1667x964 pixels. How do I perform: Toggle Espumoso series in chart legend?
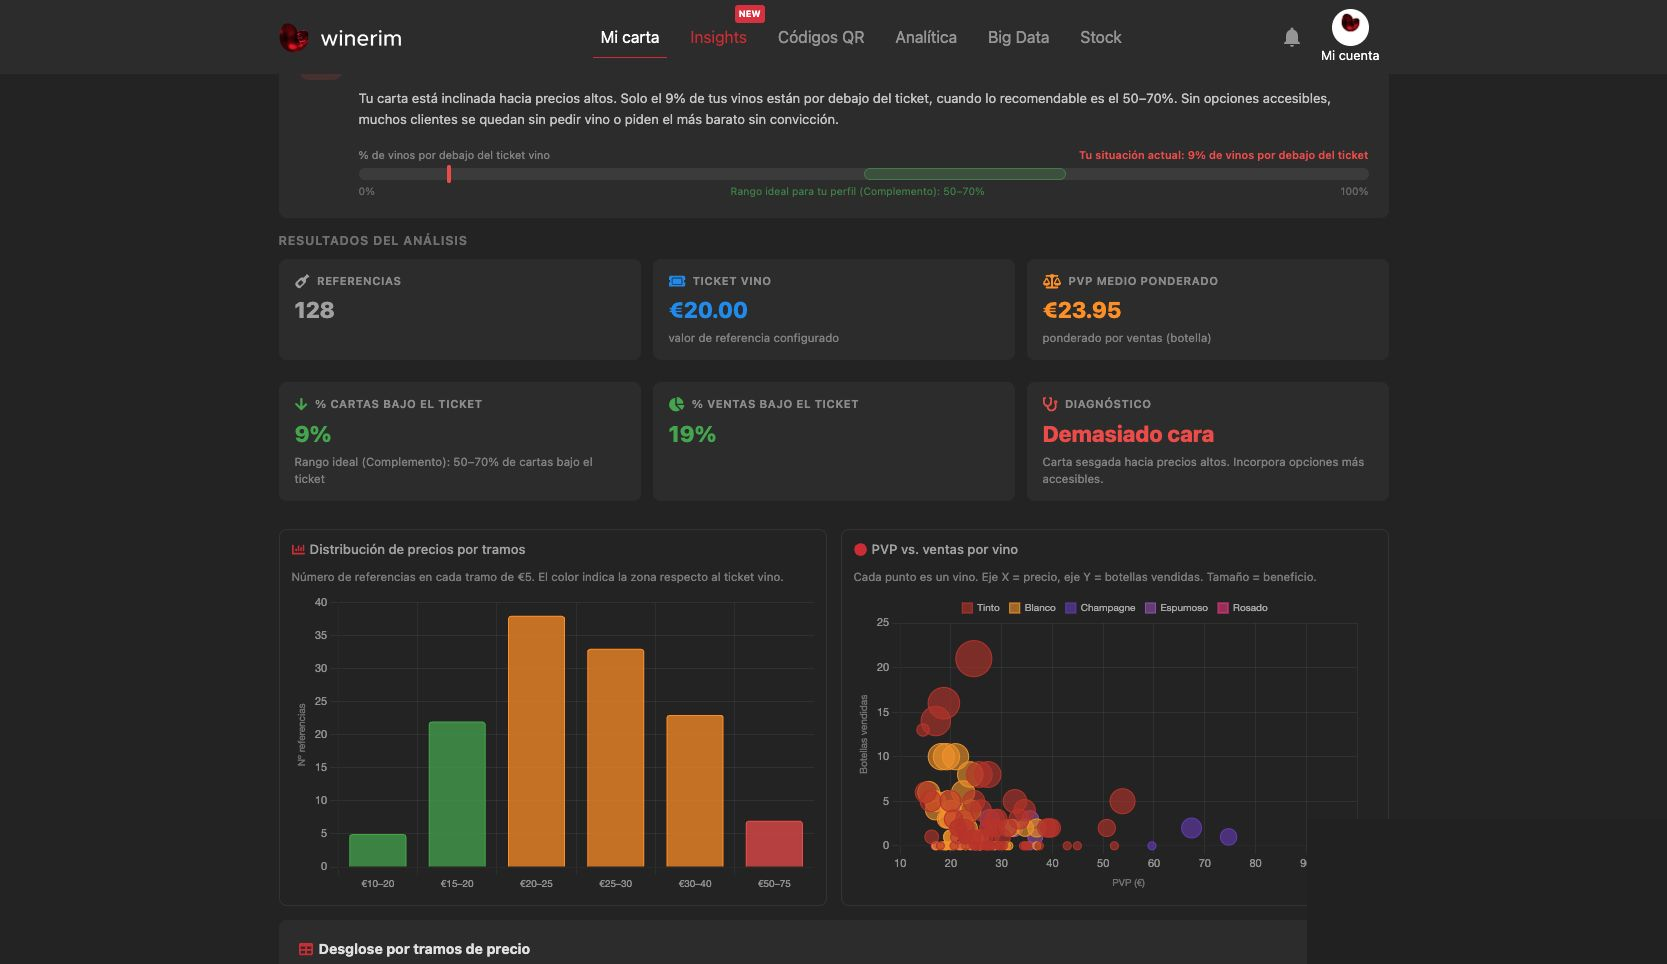click(1176, 608)
